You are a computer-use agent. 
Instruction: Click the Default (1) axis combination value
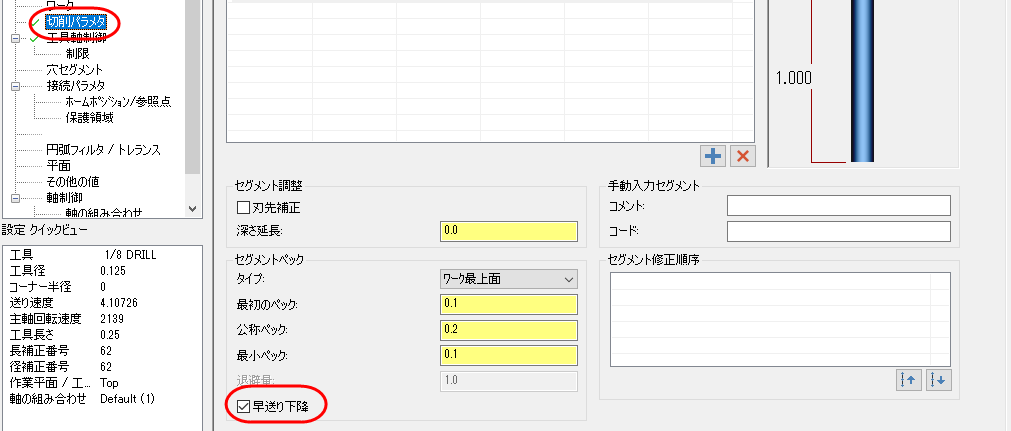128,399
